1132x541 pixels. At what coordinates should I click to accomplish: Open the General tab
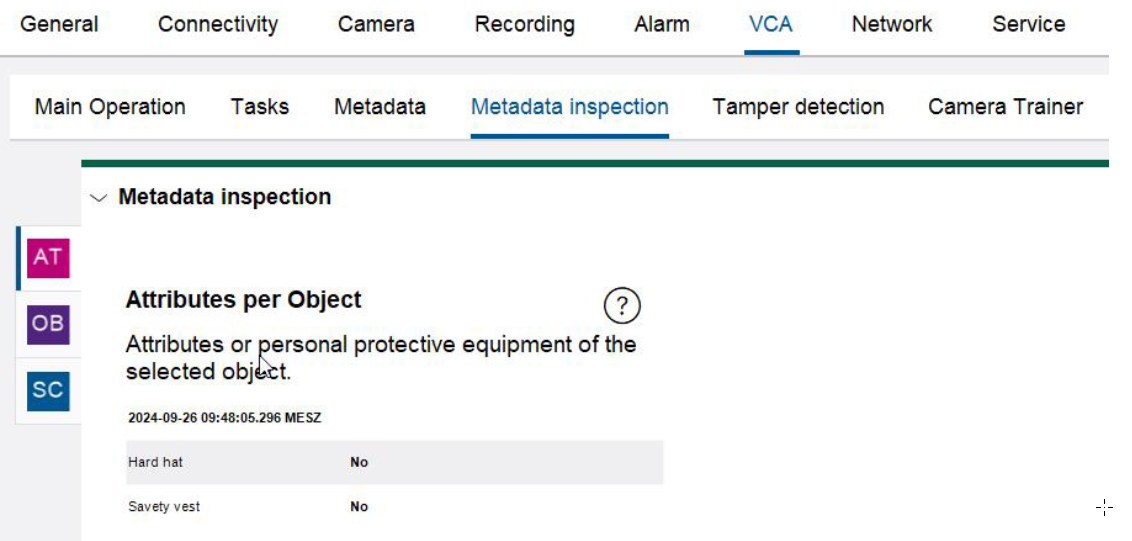[59, 25]
